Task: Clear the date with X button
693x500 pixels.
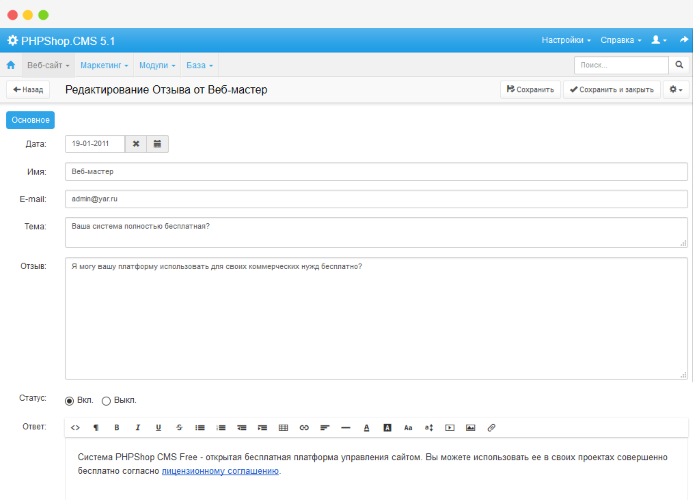Action: click(136, 144)
